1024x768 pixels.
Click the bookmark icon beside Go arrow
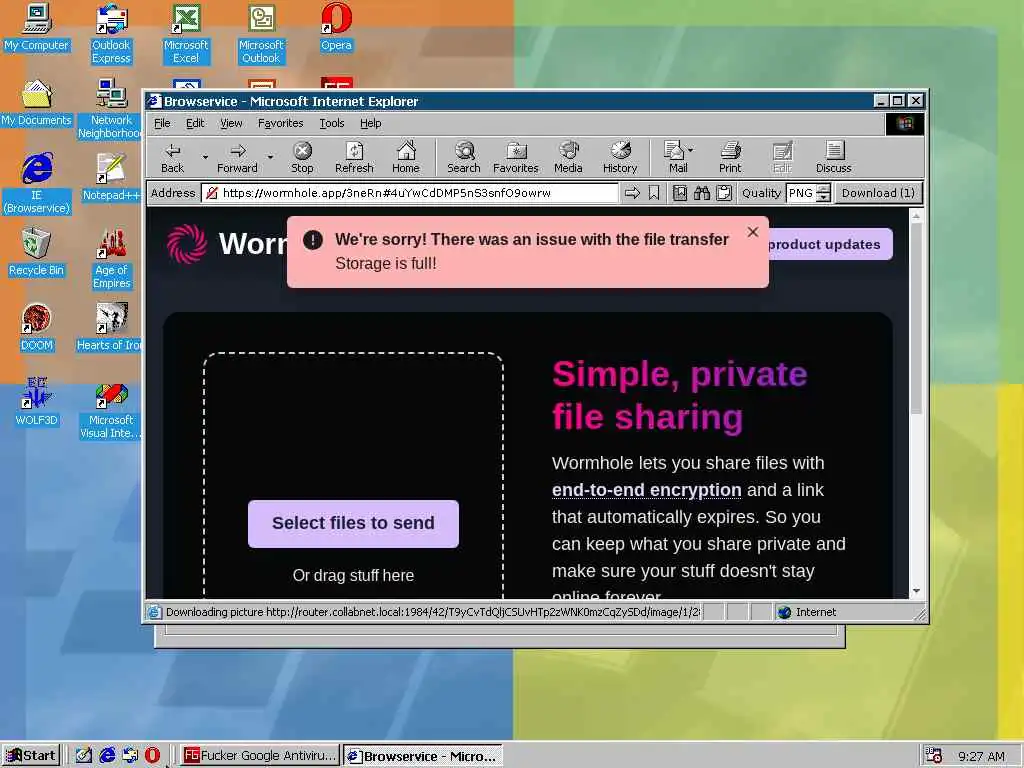coord(654,193)
